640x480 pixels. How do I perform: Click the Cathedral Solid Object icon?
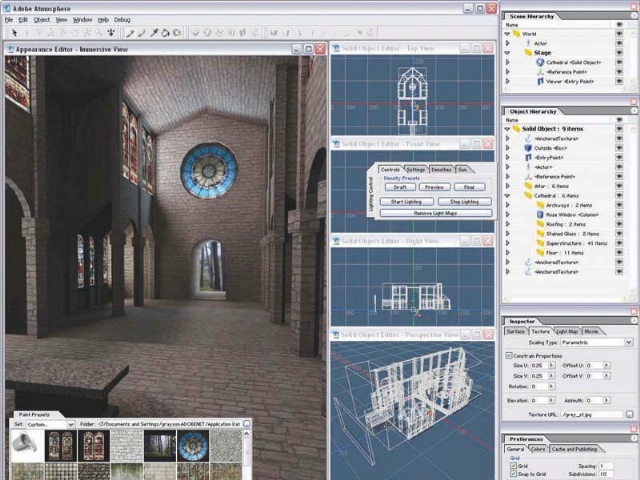[x=540, y=62]
